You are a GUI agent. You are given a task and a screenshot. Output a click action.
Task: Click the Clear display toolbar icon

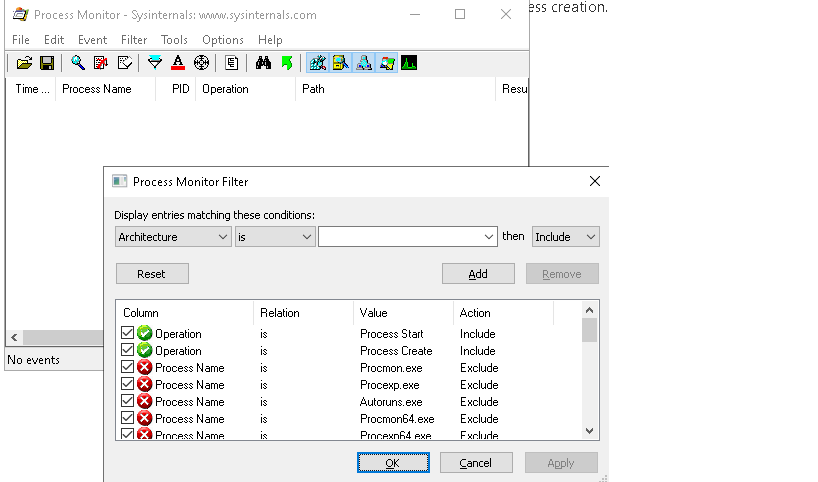[x=125, y=63]
